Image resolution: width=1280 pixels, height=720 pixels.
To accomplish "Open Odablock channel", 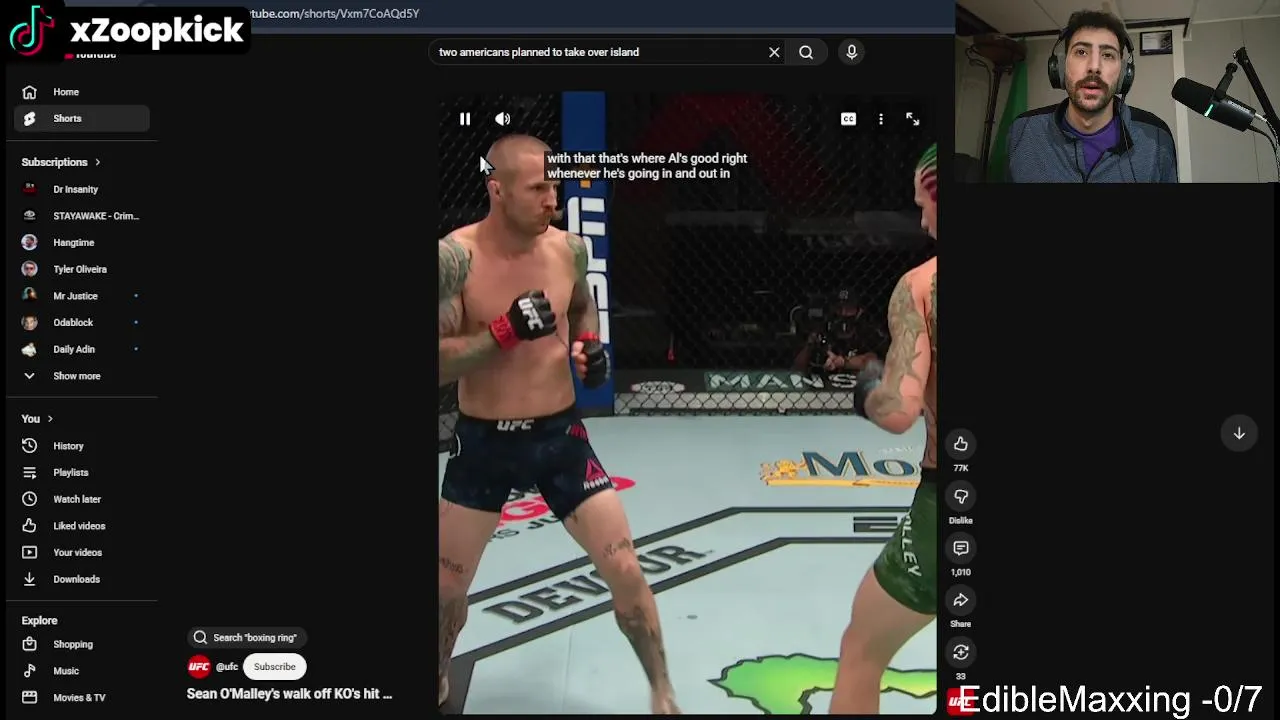I will coord(82,322).
